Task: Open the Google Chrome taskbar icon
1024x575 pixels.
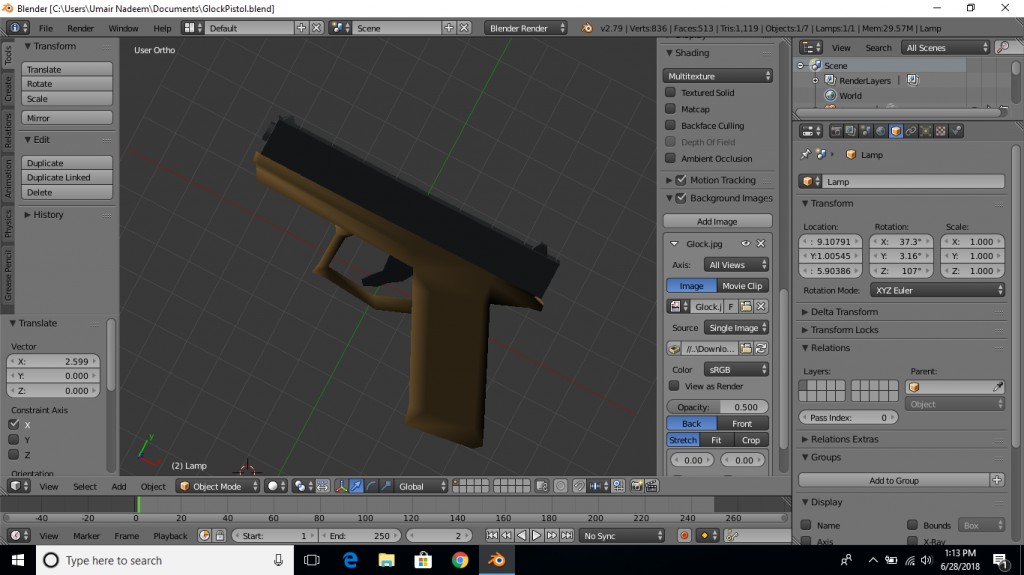Action: 460,560
